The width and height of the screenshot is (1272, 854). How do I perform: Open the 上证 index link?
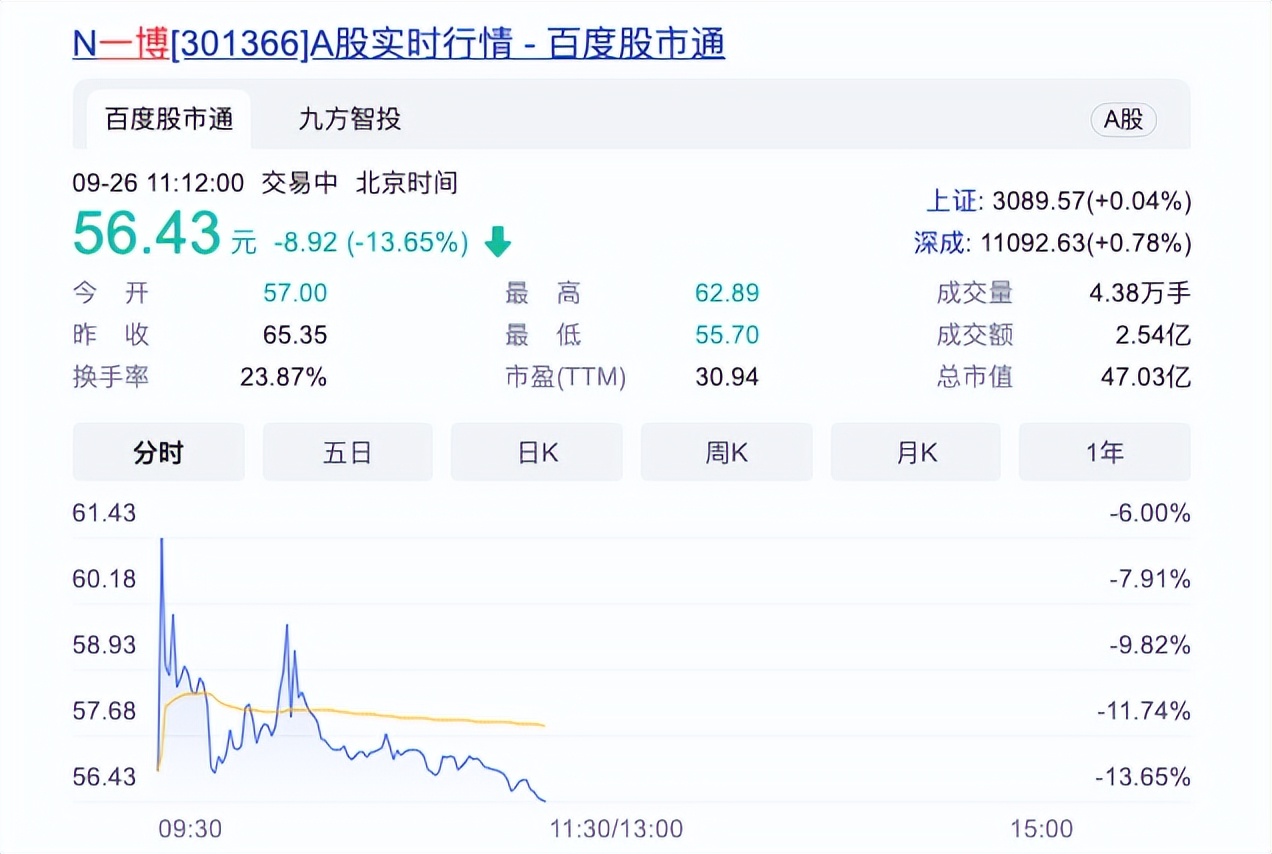coord(950,201)
